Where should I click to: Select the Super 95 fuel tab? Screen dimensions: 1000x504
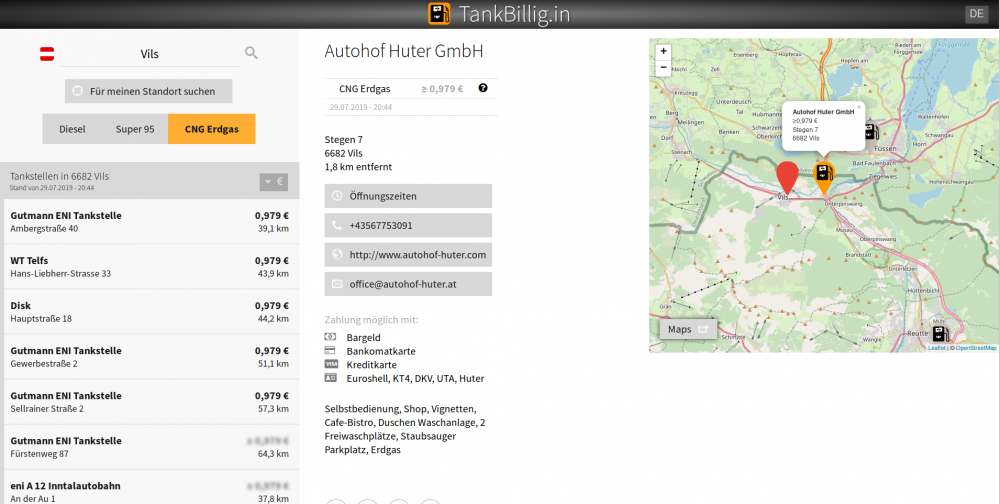point(135,129)
